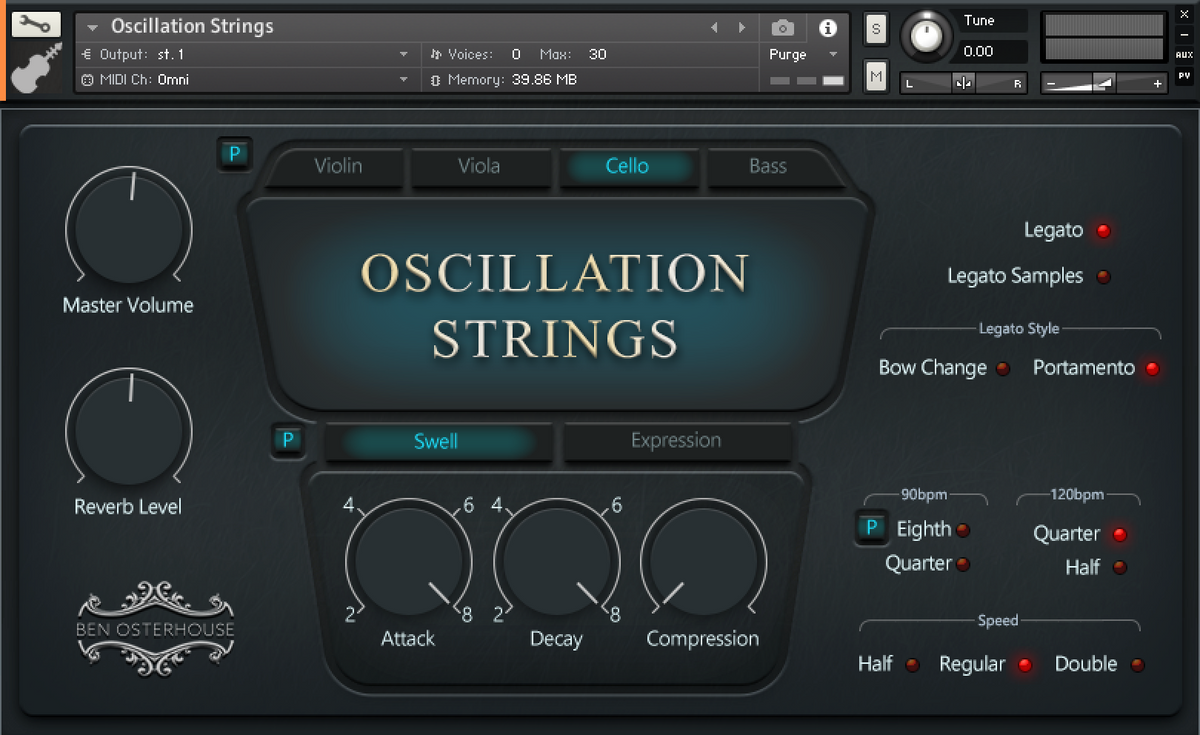Screen dimensions: 1200x735
Task: Click the P button beside the Swell tab
Action: click(x=288, y=440)
